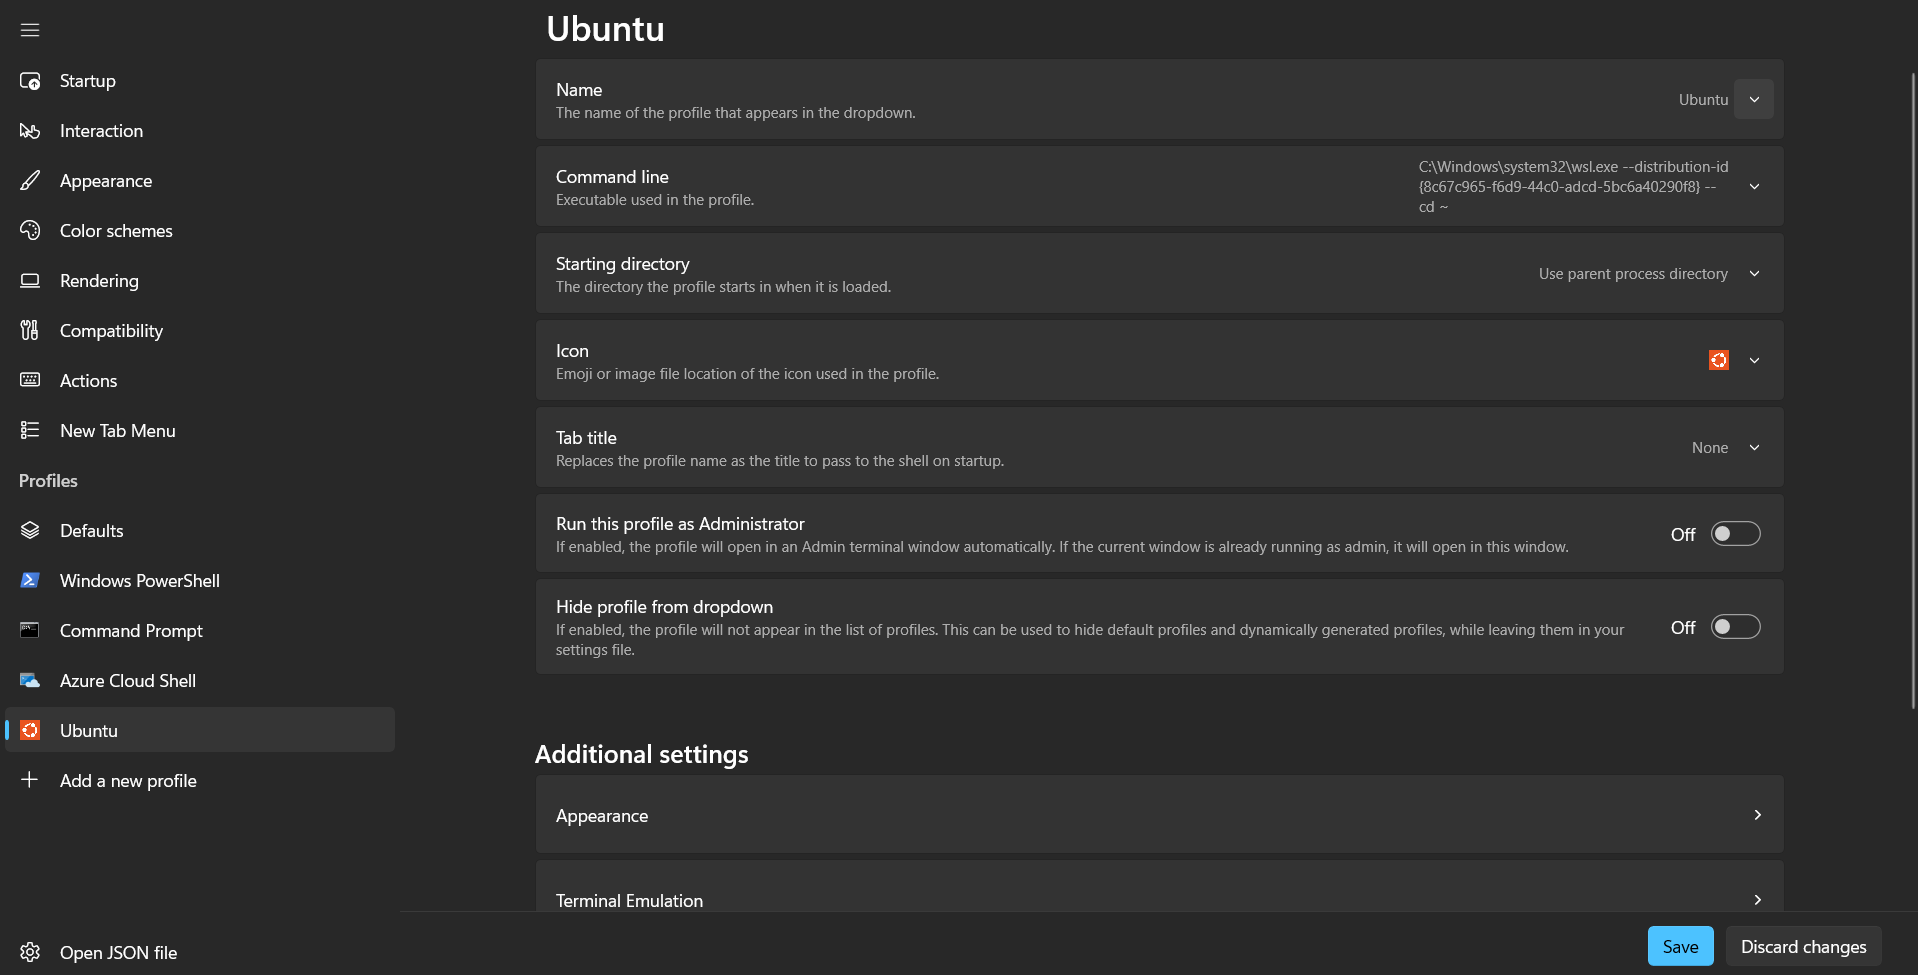Click the Appearance paintbrush icon in sidebar
Image resolution: width=1918 pixels, height=975 pixels.
pyautogui.click(x=30, y=181)
